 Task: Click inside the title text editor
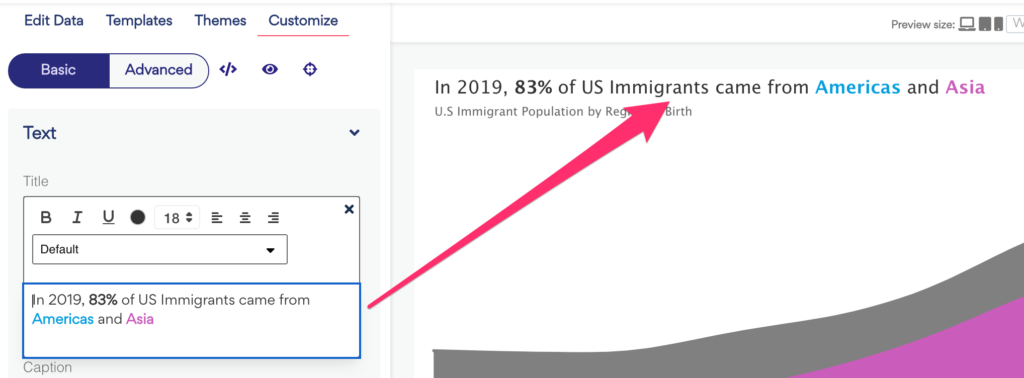[x=191, y=320]
